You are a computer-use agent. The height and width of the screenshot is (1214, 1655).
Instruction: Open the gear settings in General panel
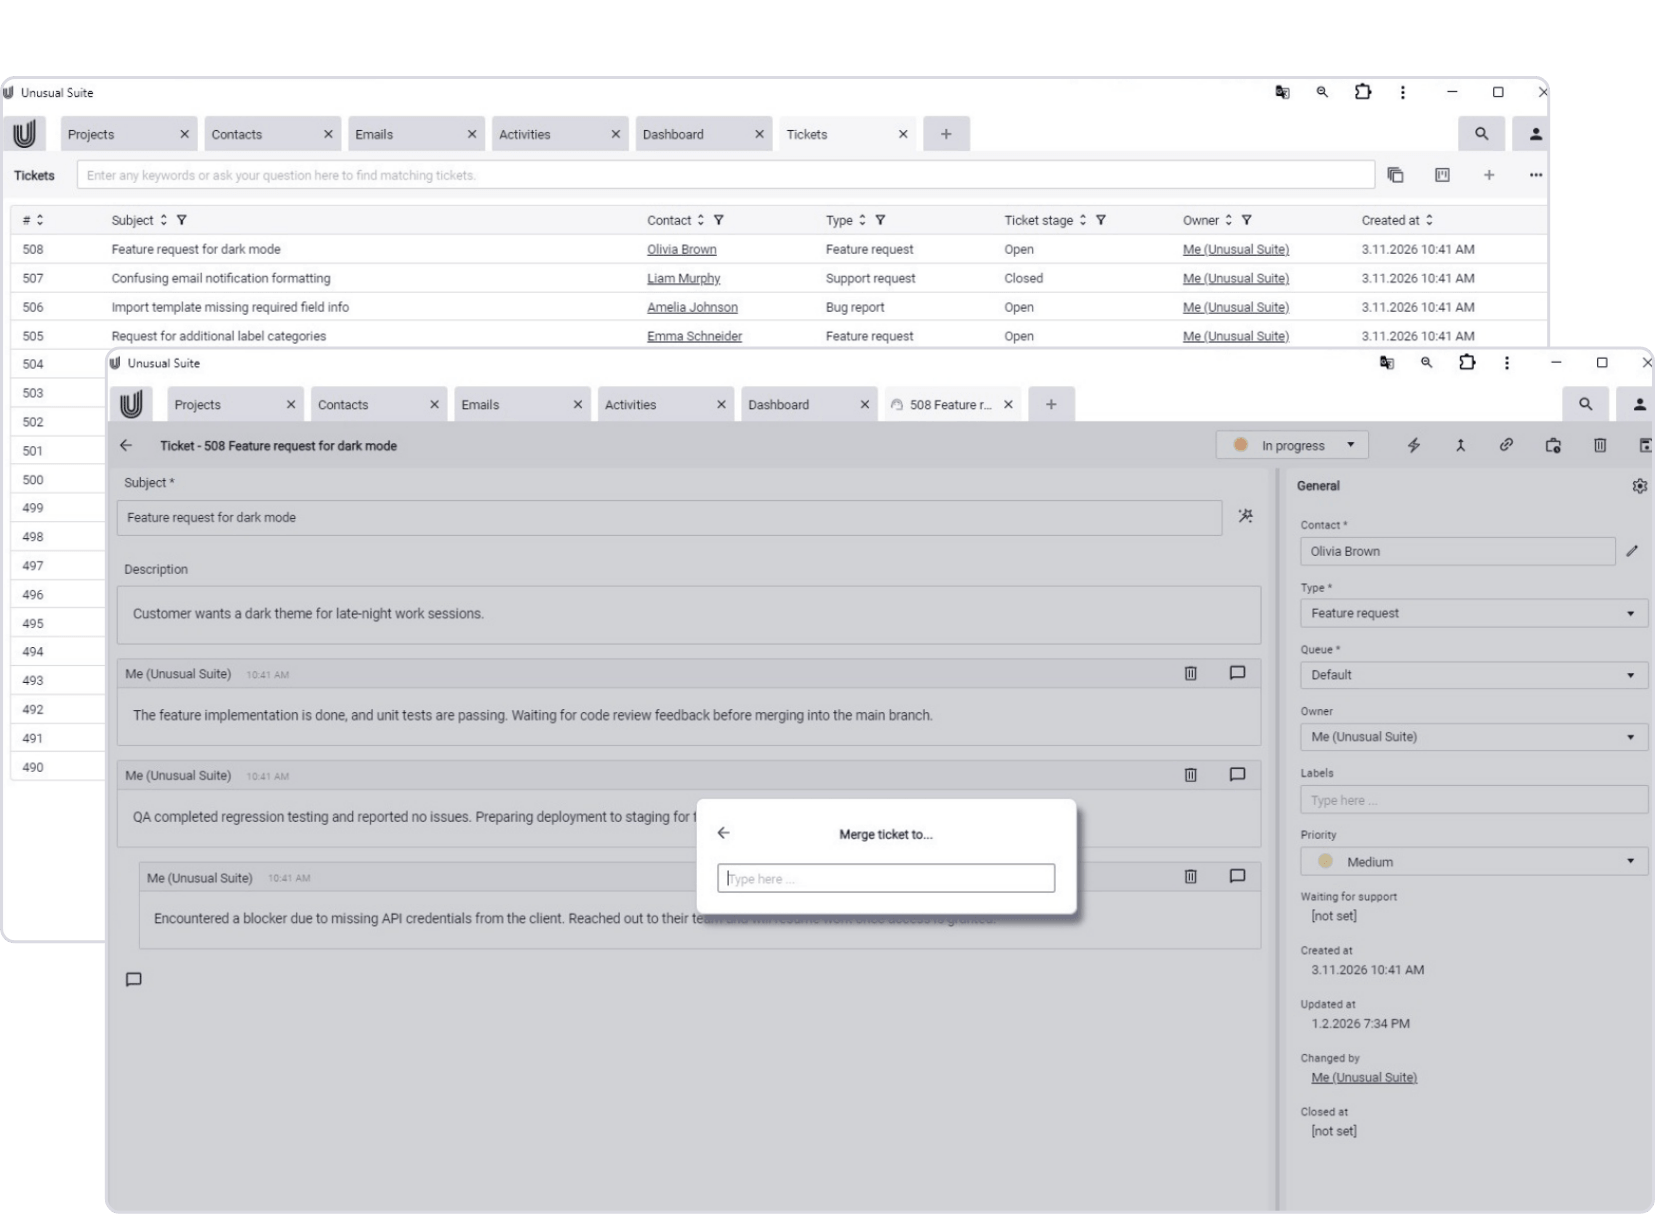pyautogui.click(x=1639, y=486)
